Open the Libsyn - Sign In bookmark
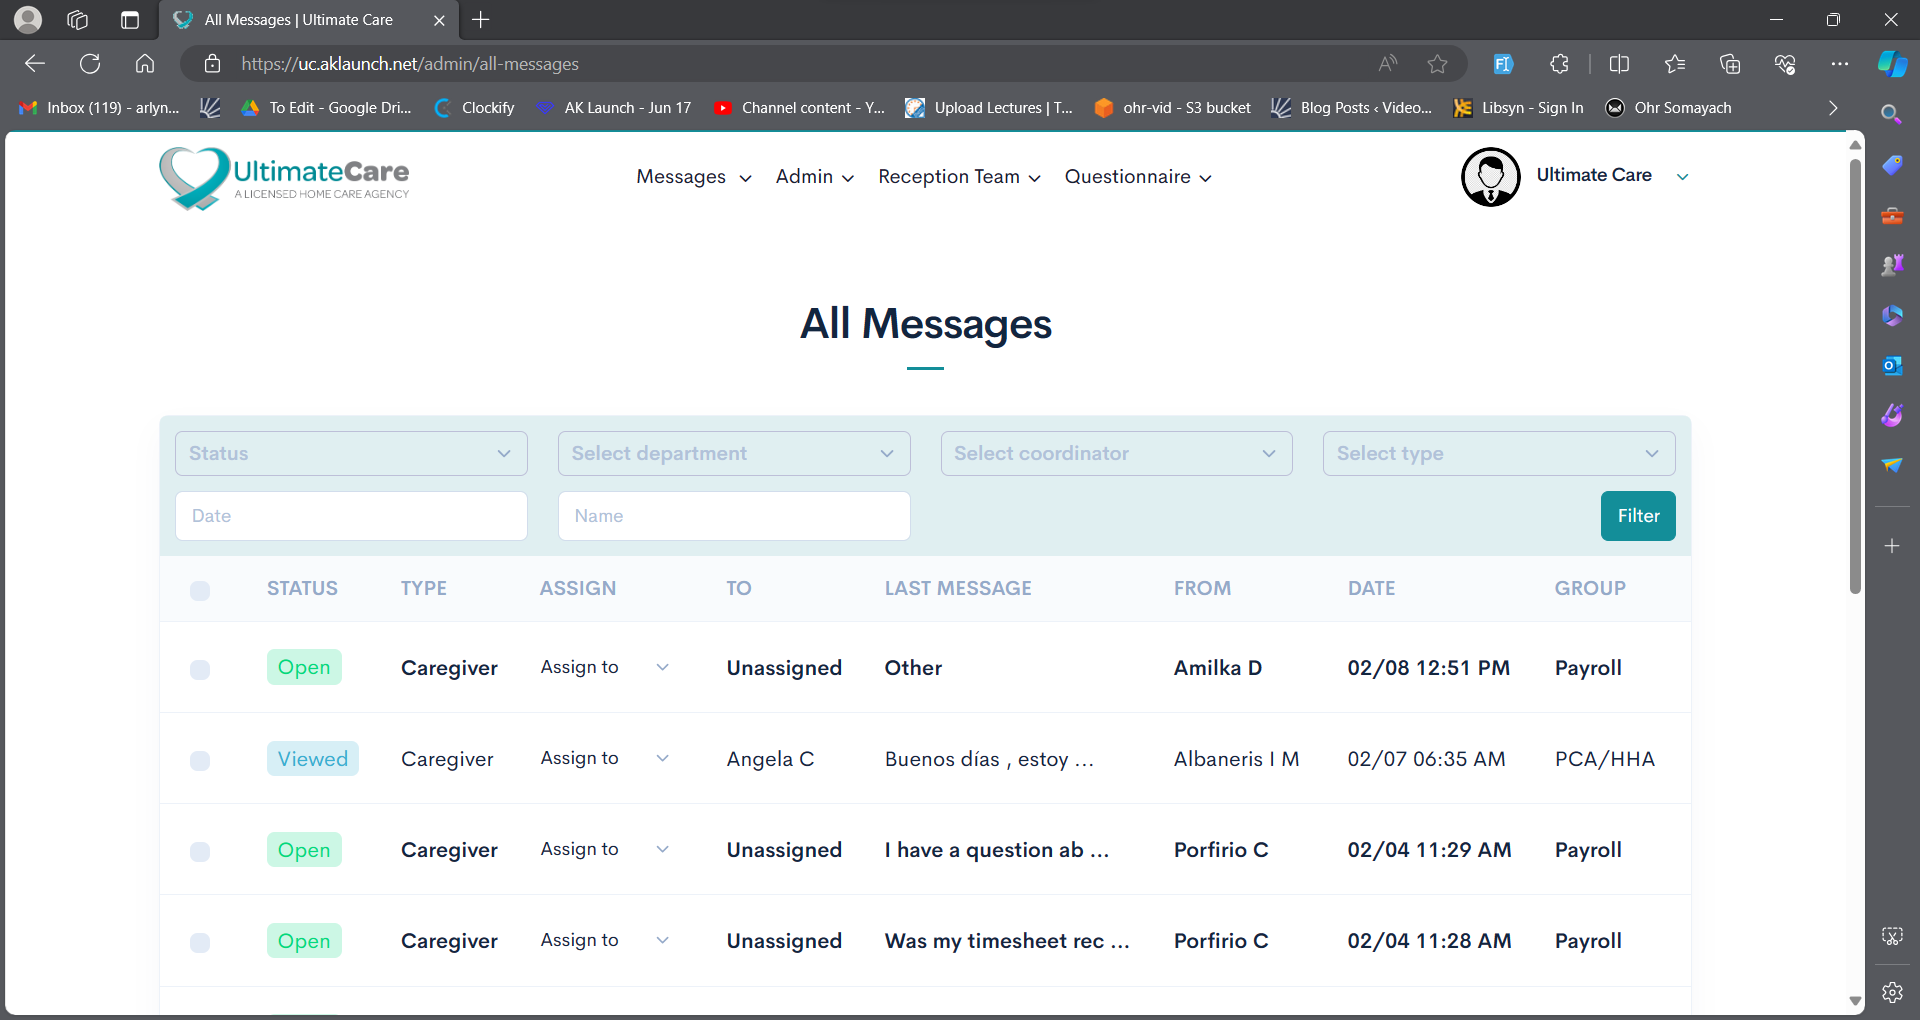Viewport: 1920px width, 1020px height. coord(1519,108)
